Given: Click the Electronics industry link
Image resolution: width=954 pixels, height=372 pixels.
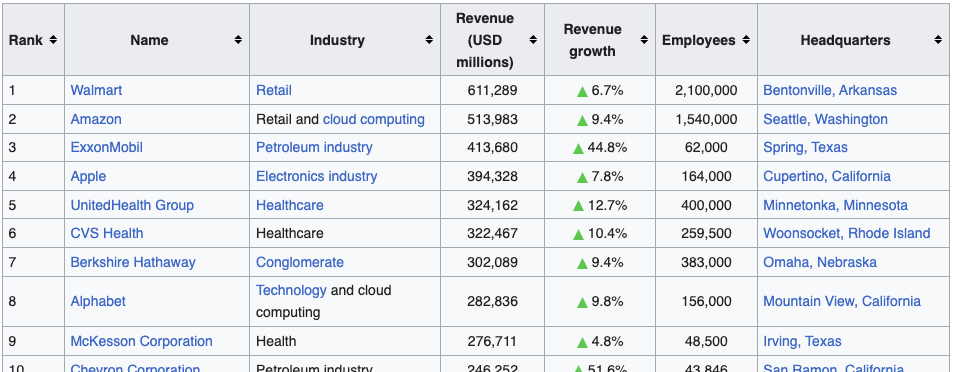Looking at the screenshot, I should 316,177.
